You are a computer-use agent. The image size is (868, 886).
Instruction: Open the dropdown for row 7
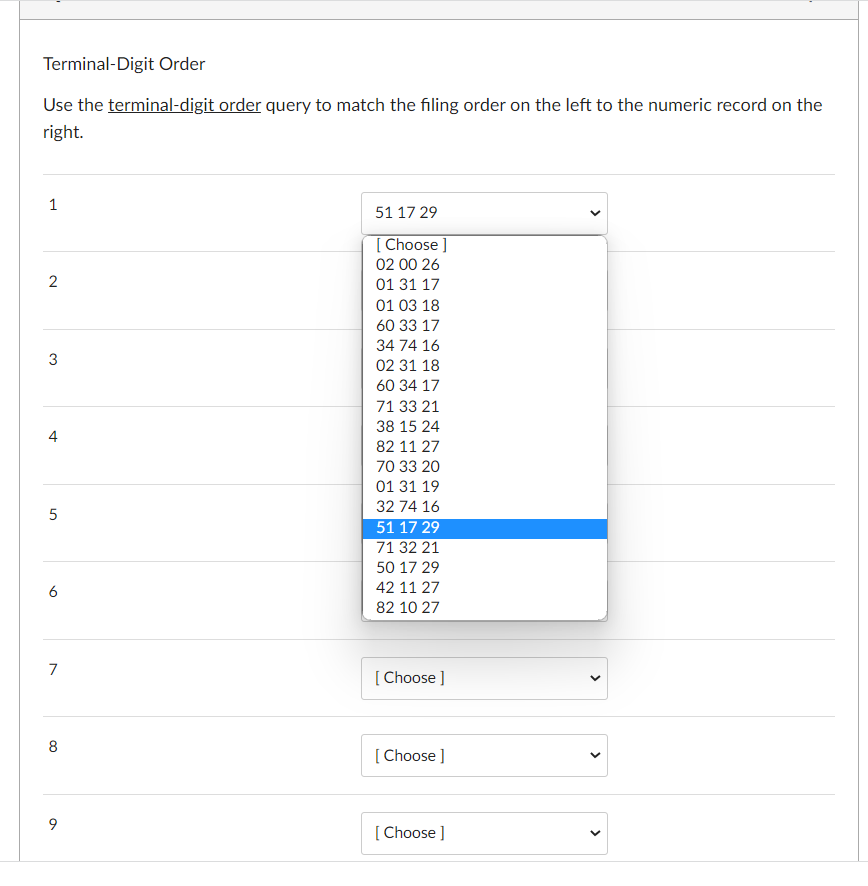pyautogui.click(x=484, y=678)
